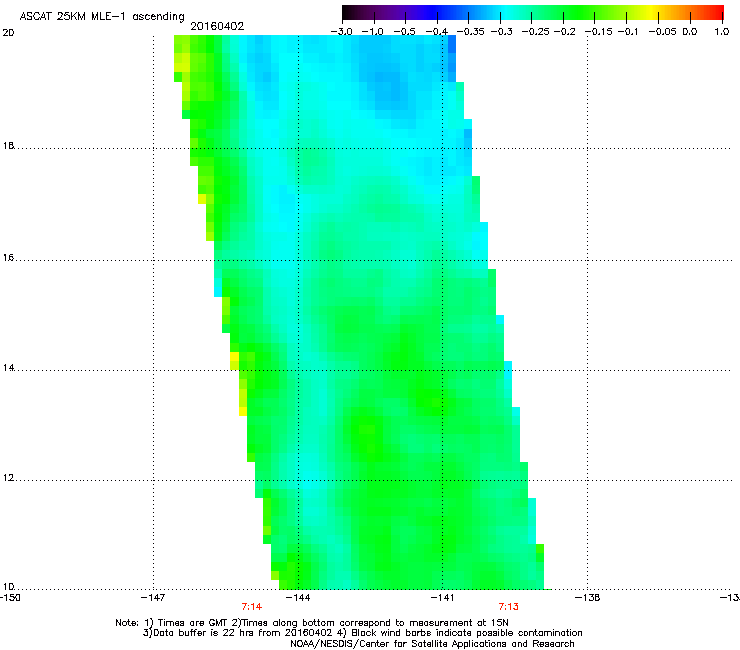Click latitude axis label 10
The height and width of the screenshot is (650, 740).
pyautogui.click(x=8, y=587)
